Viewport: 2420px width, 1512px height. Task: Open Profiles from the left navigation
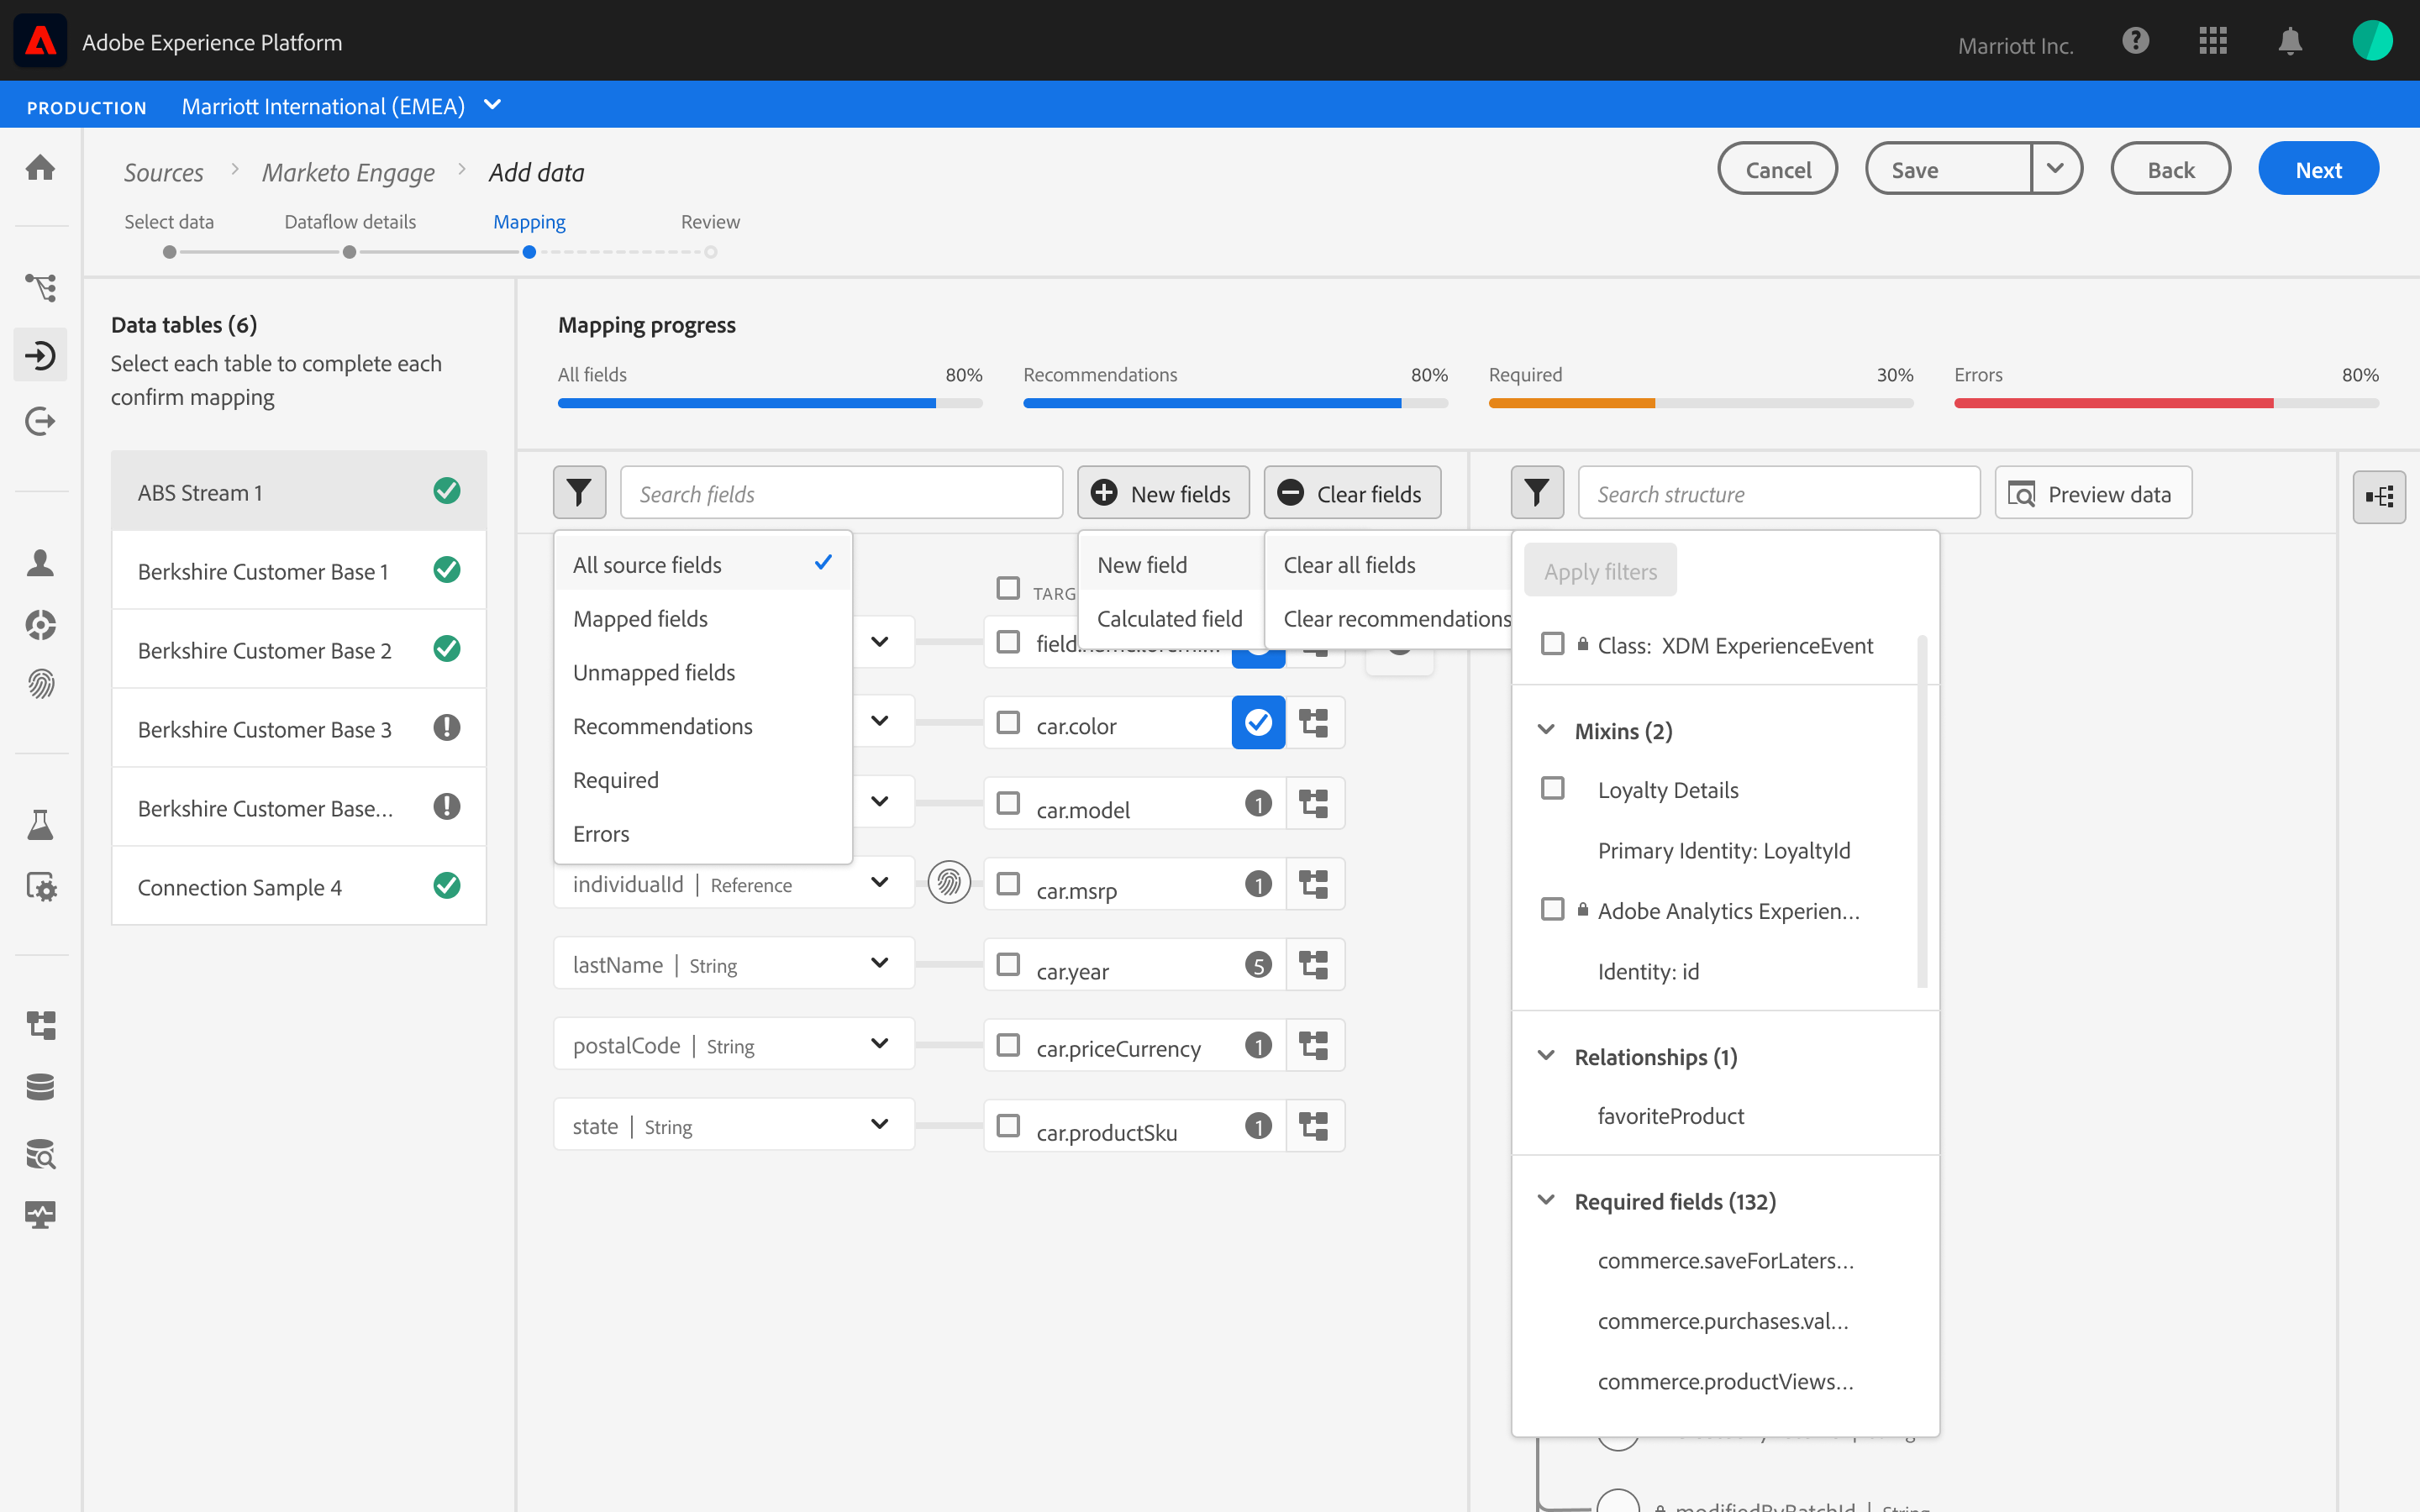pyautogui.click(x=40, y=563)
